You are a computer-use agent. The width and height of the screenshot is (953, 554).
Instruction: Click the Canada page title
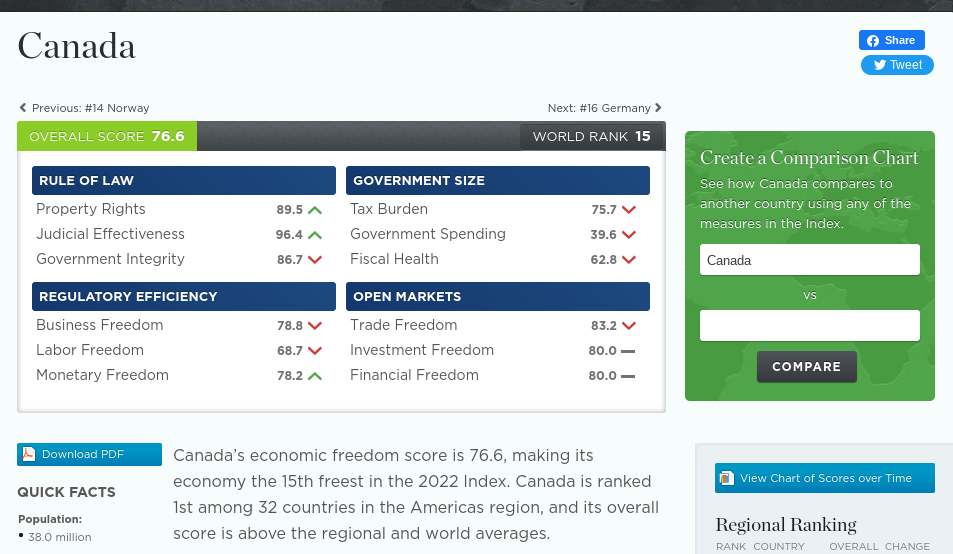point(77,46)
